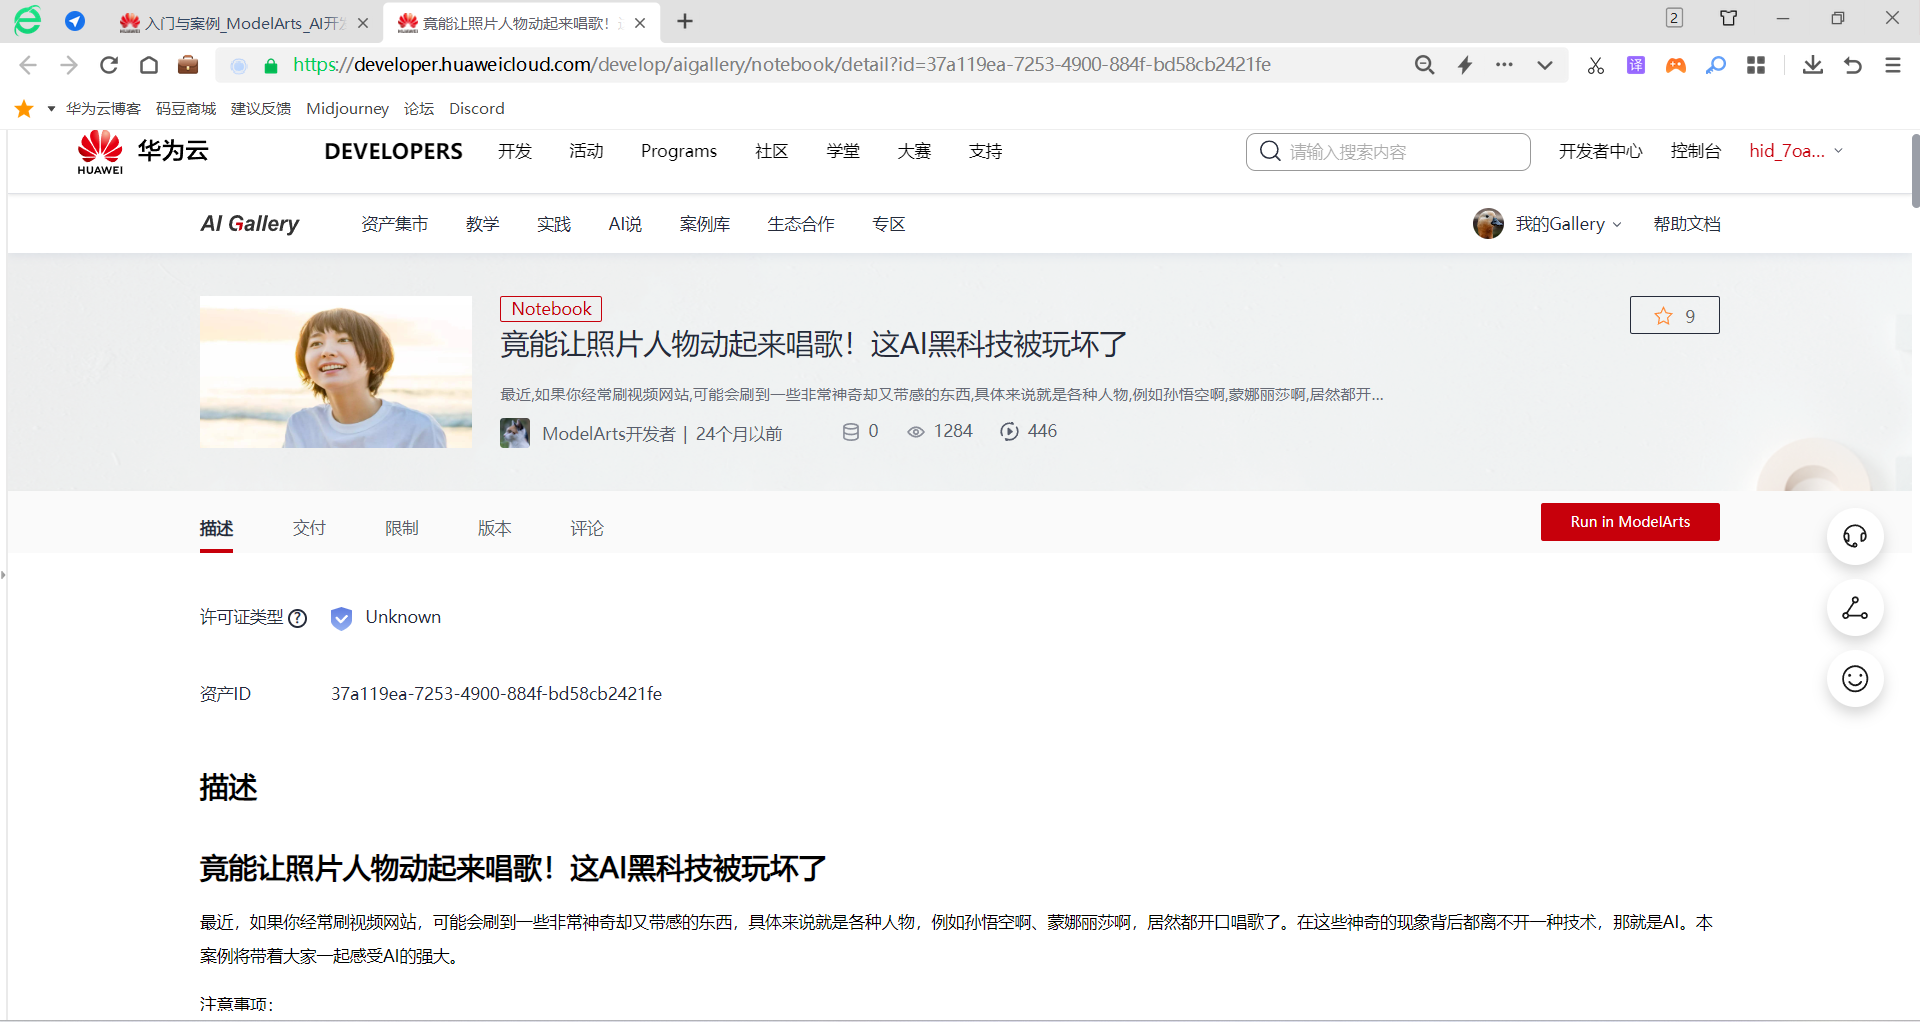1920x1022 pixels.
Task: Open the Midjourney bookmark
Action: tap(347, 109)
